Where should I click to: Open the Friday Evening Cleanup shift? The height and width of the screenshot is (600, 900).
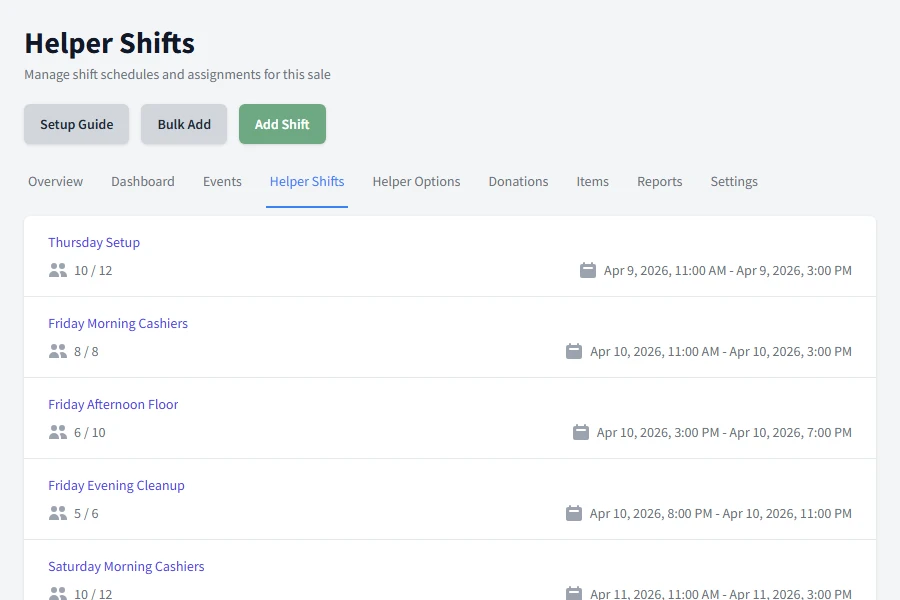click(117, 485)
